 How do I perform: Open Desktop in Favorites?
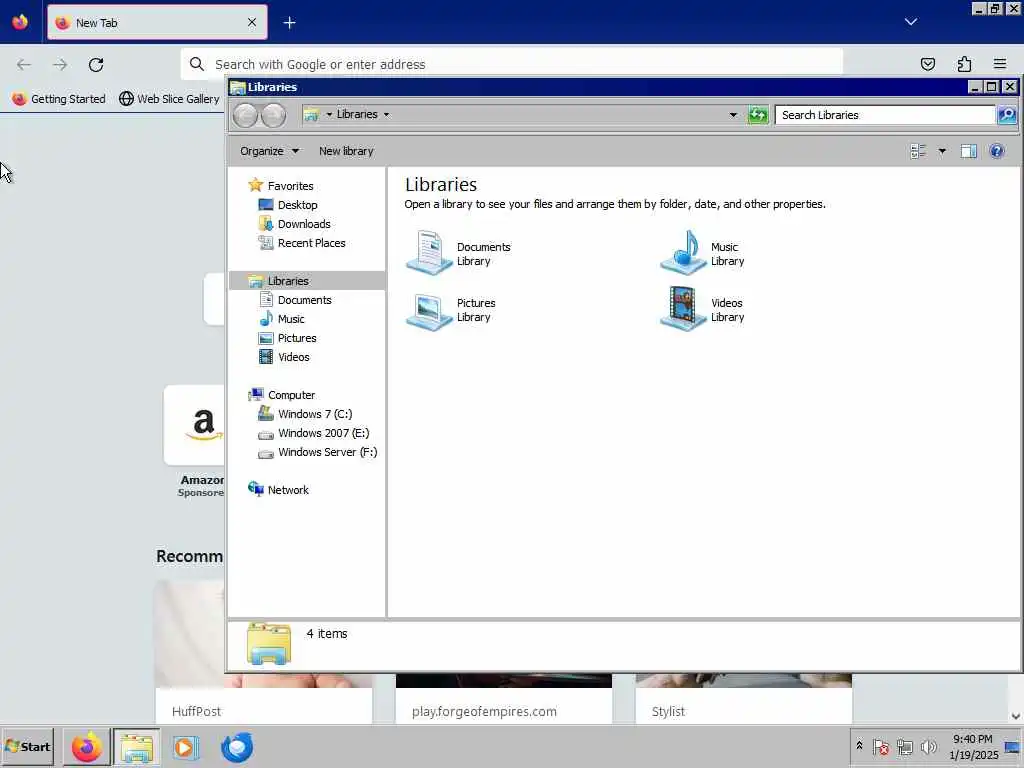[297, 205]
